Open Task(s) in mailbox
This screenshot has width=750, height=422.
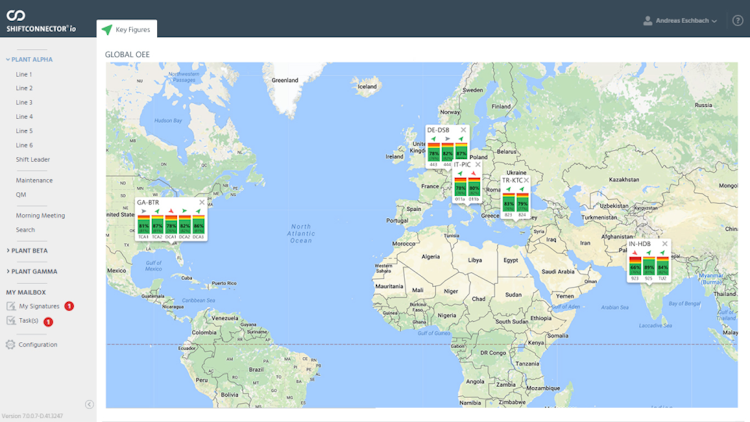coord(28,321)
